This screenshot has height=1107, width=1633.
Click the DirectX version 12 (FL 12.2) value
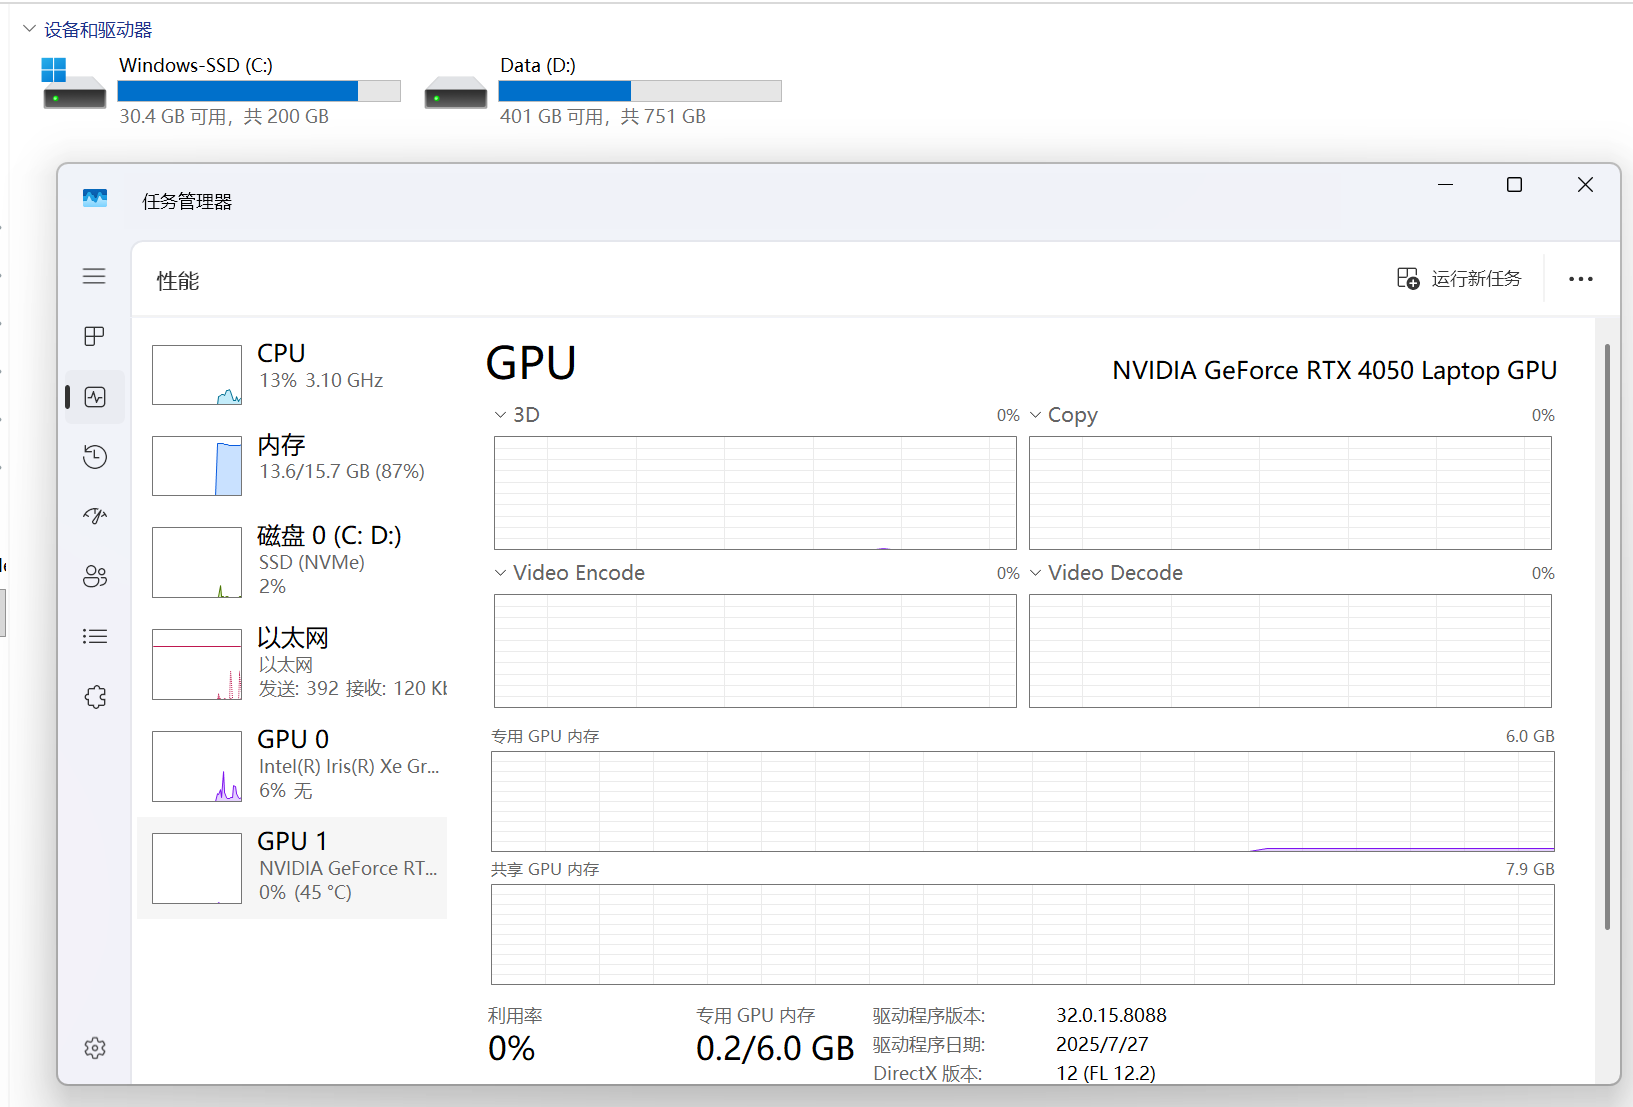[x=1106, y=1073]
